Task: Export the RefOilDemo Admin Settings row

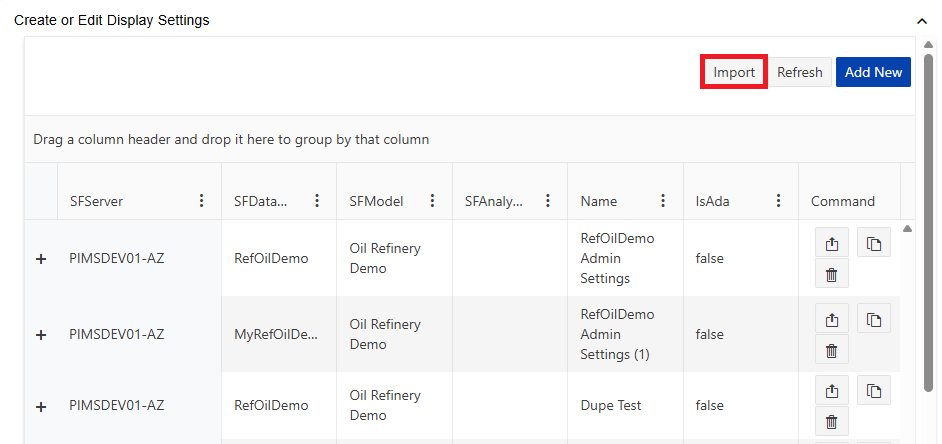Action: point(831,245)
